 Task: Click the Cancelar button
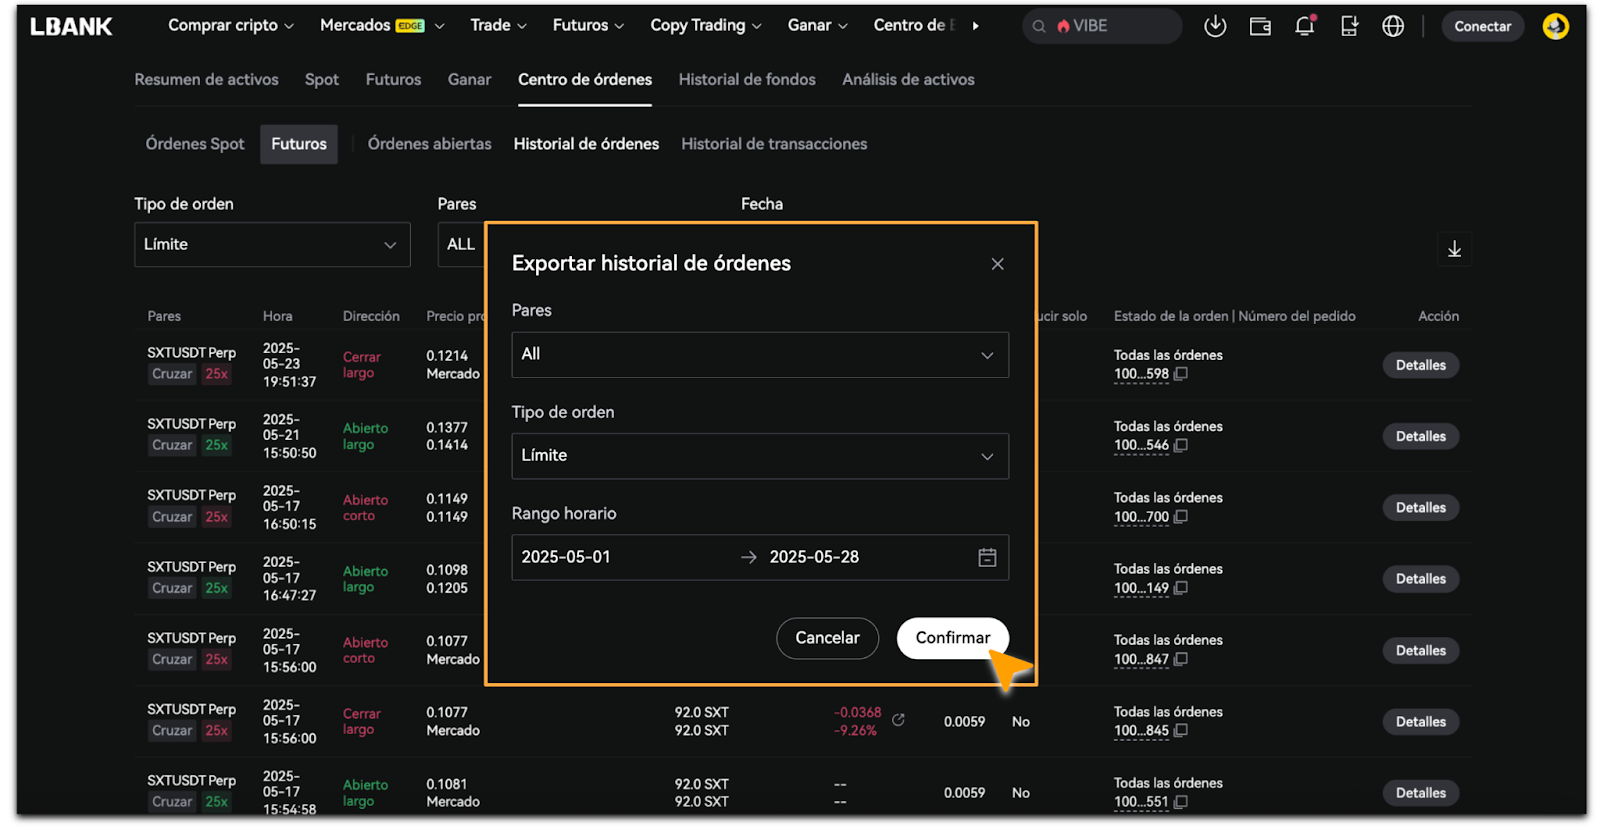point(827,638)
